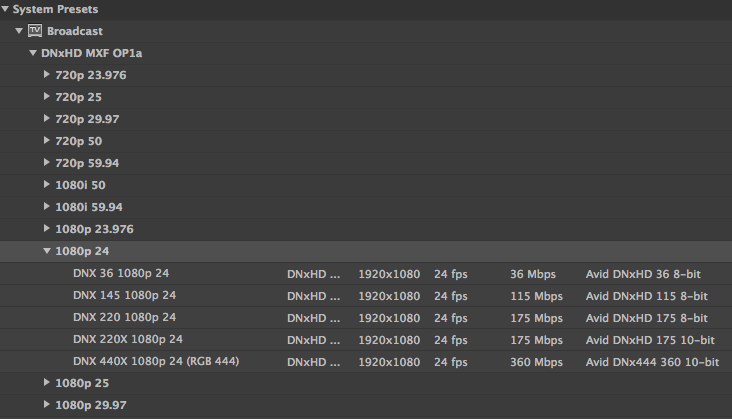This screenshot has width=732, height=419.
Task: Select the 720p 25 label
Action: tap(78, 97)
